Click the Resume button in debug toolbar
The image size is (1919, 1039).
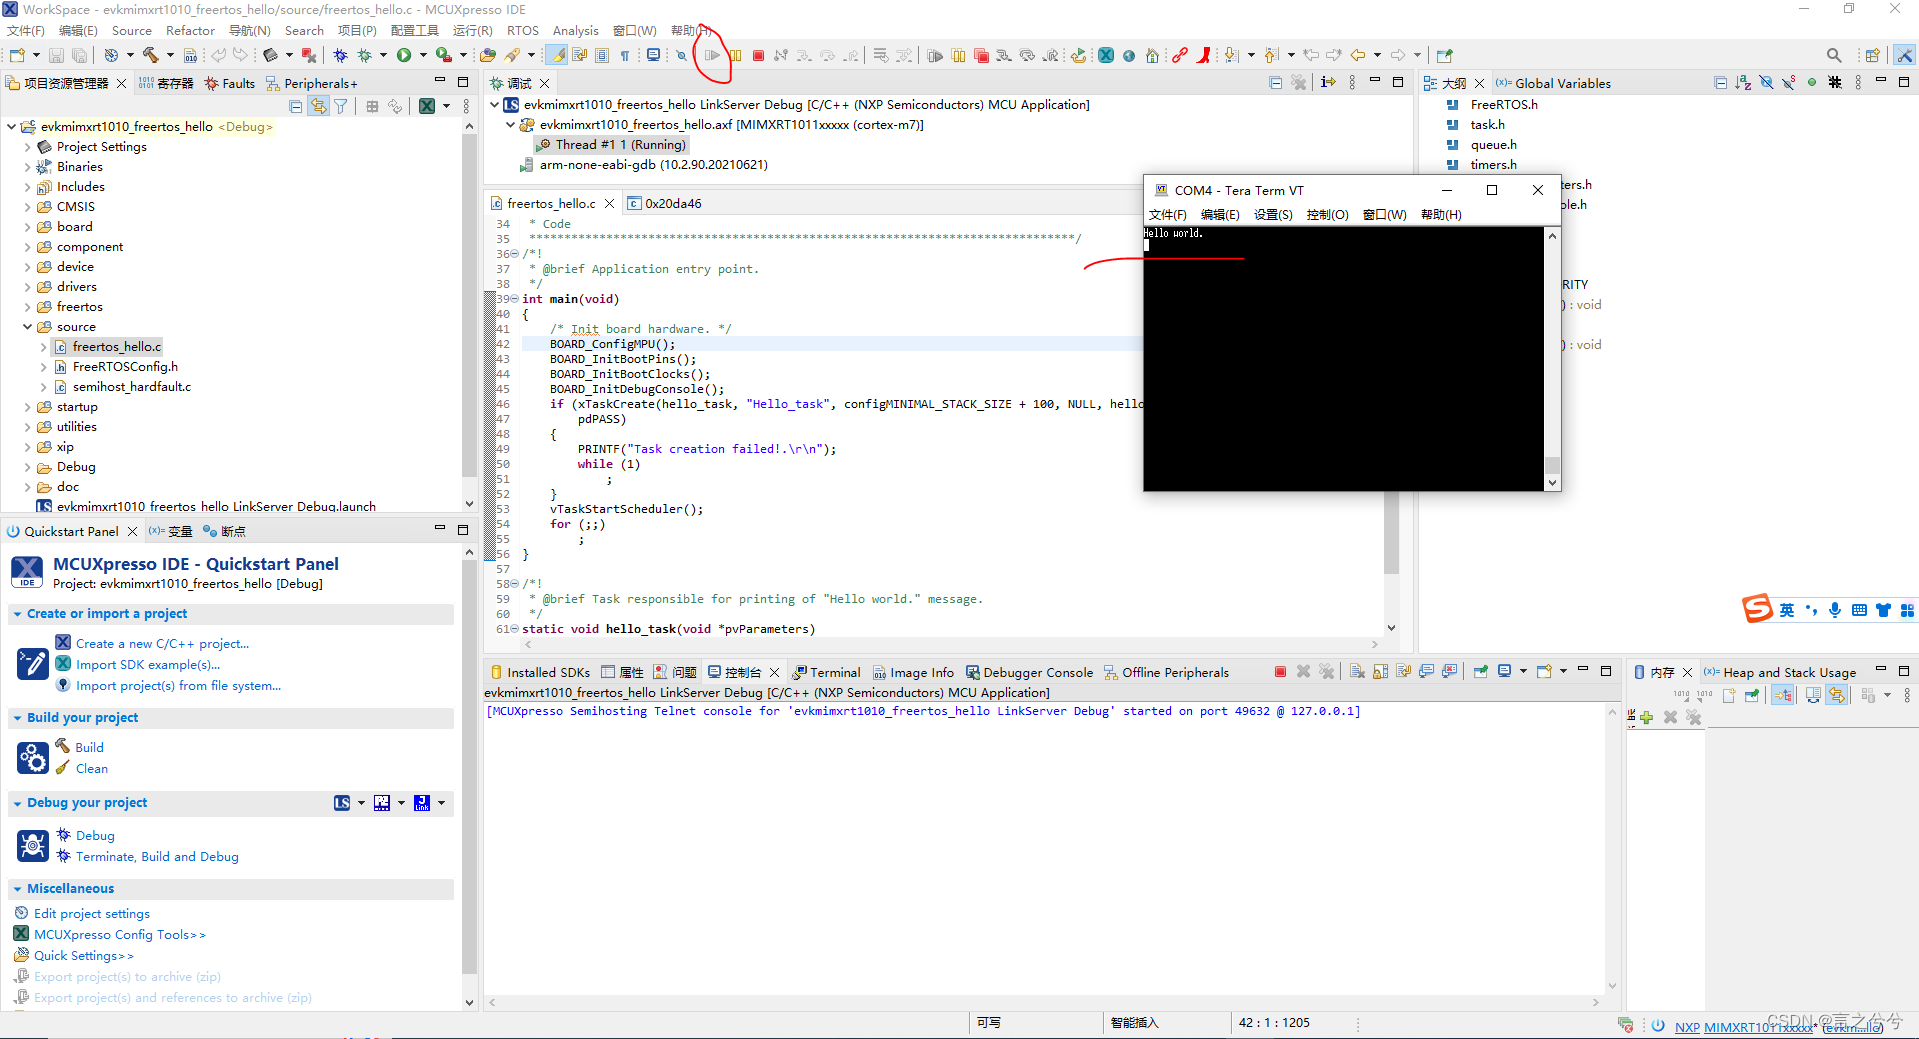click(x=712, y=55)
